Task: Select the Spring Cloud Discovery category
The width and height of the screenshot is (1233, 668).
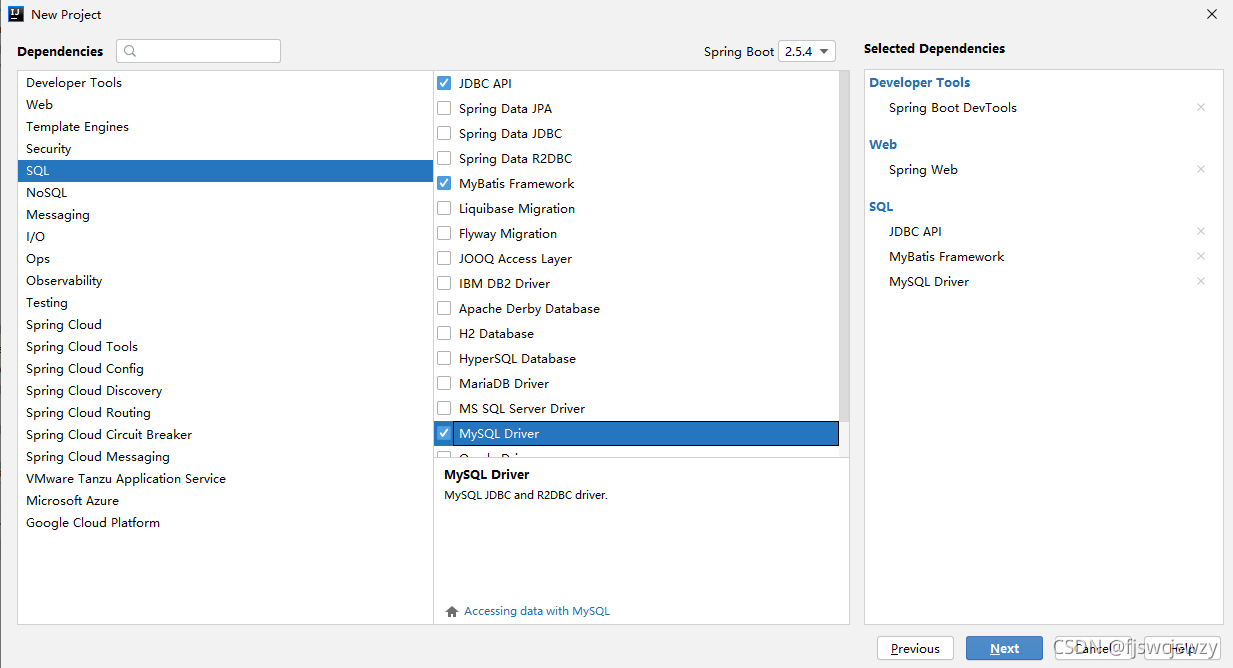Action: point(225,390)
